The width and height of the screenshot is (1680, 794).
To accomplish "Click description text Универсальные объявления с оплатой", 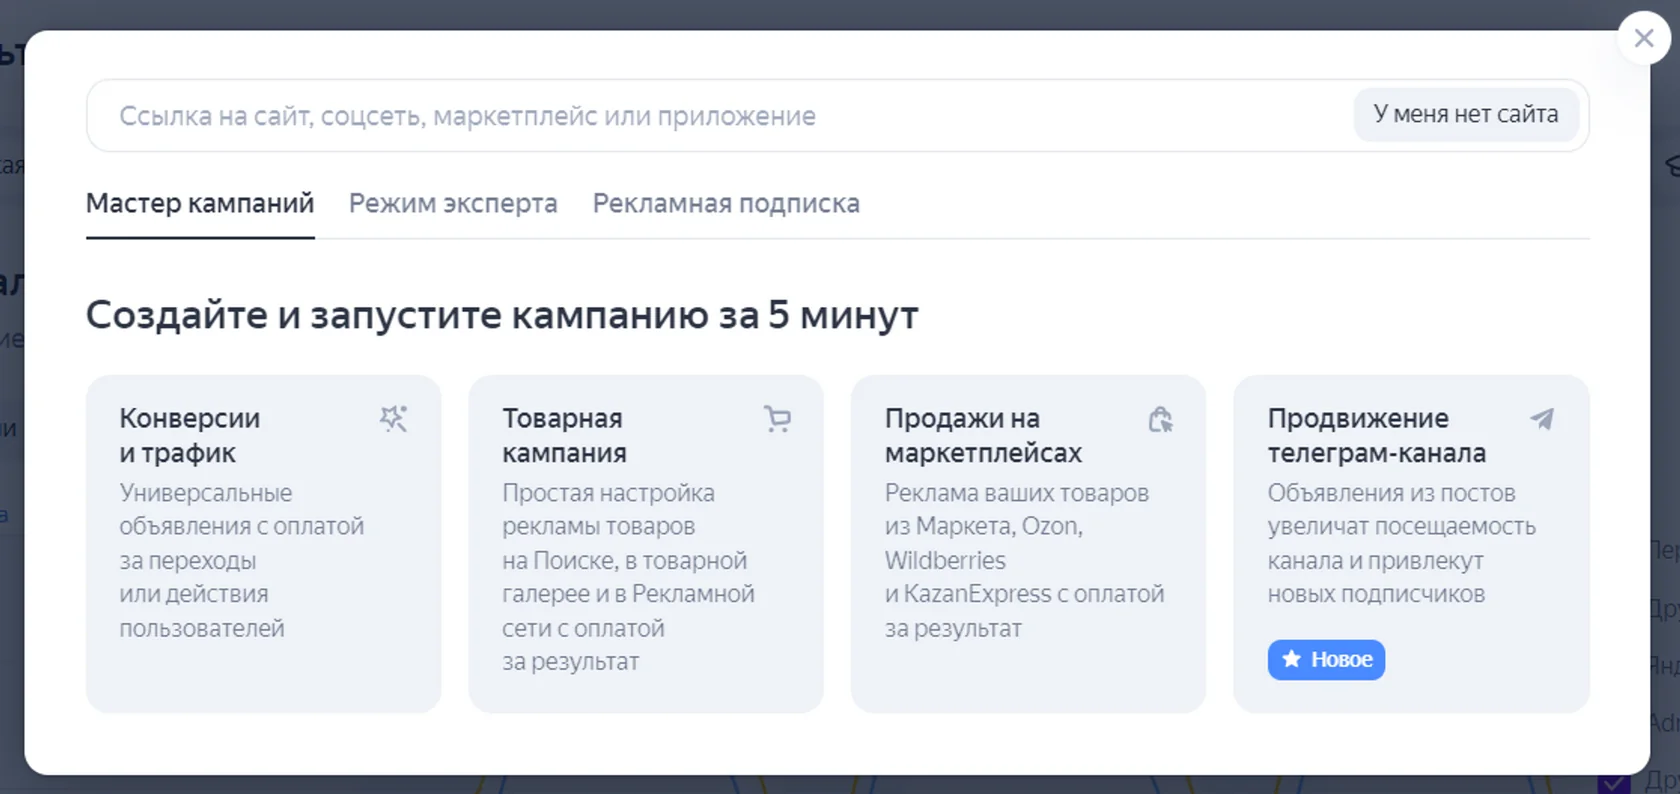I will tap(242, 509).
